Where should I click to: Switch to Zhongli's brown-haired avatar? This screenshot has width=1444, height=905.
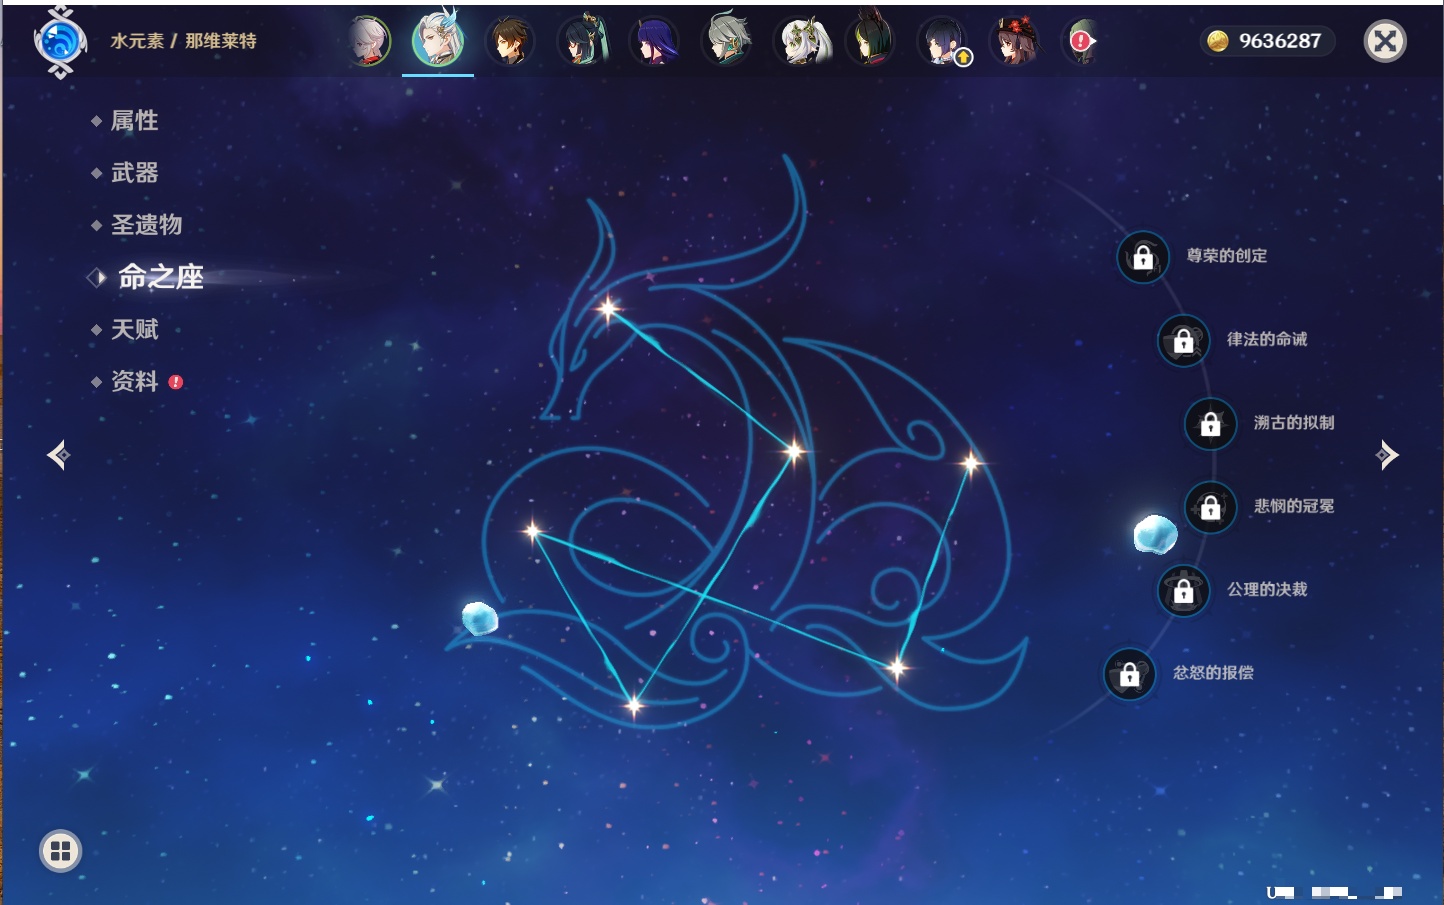[x=510, y=42]
